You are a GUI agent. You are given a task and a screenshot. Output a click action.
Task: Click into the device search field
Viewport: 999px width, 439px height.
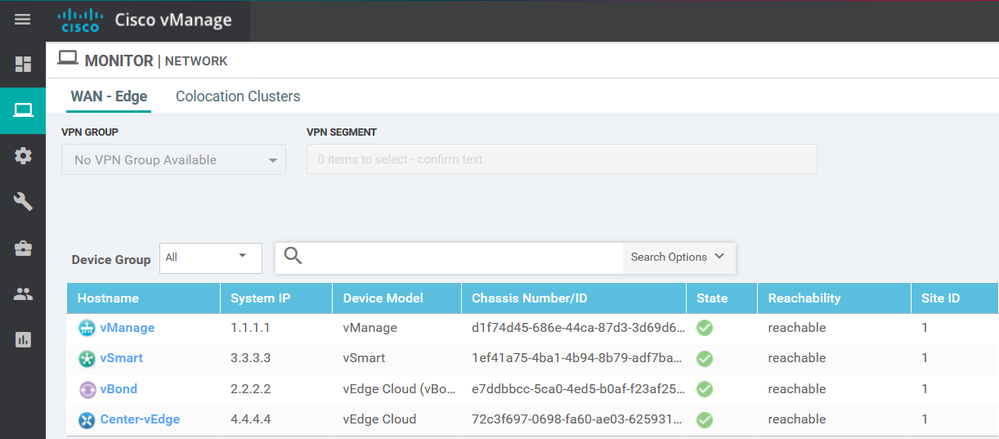pyautogui.click(x=463, y=257)
